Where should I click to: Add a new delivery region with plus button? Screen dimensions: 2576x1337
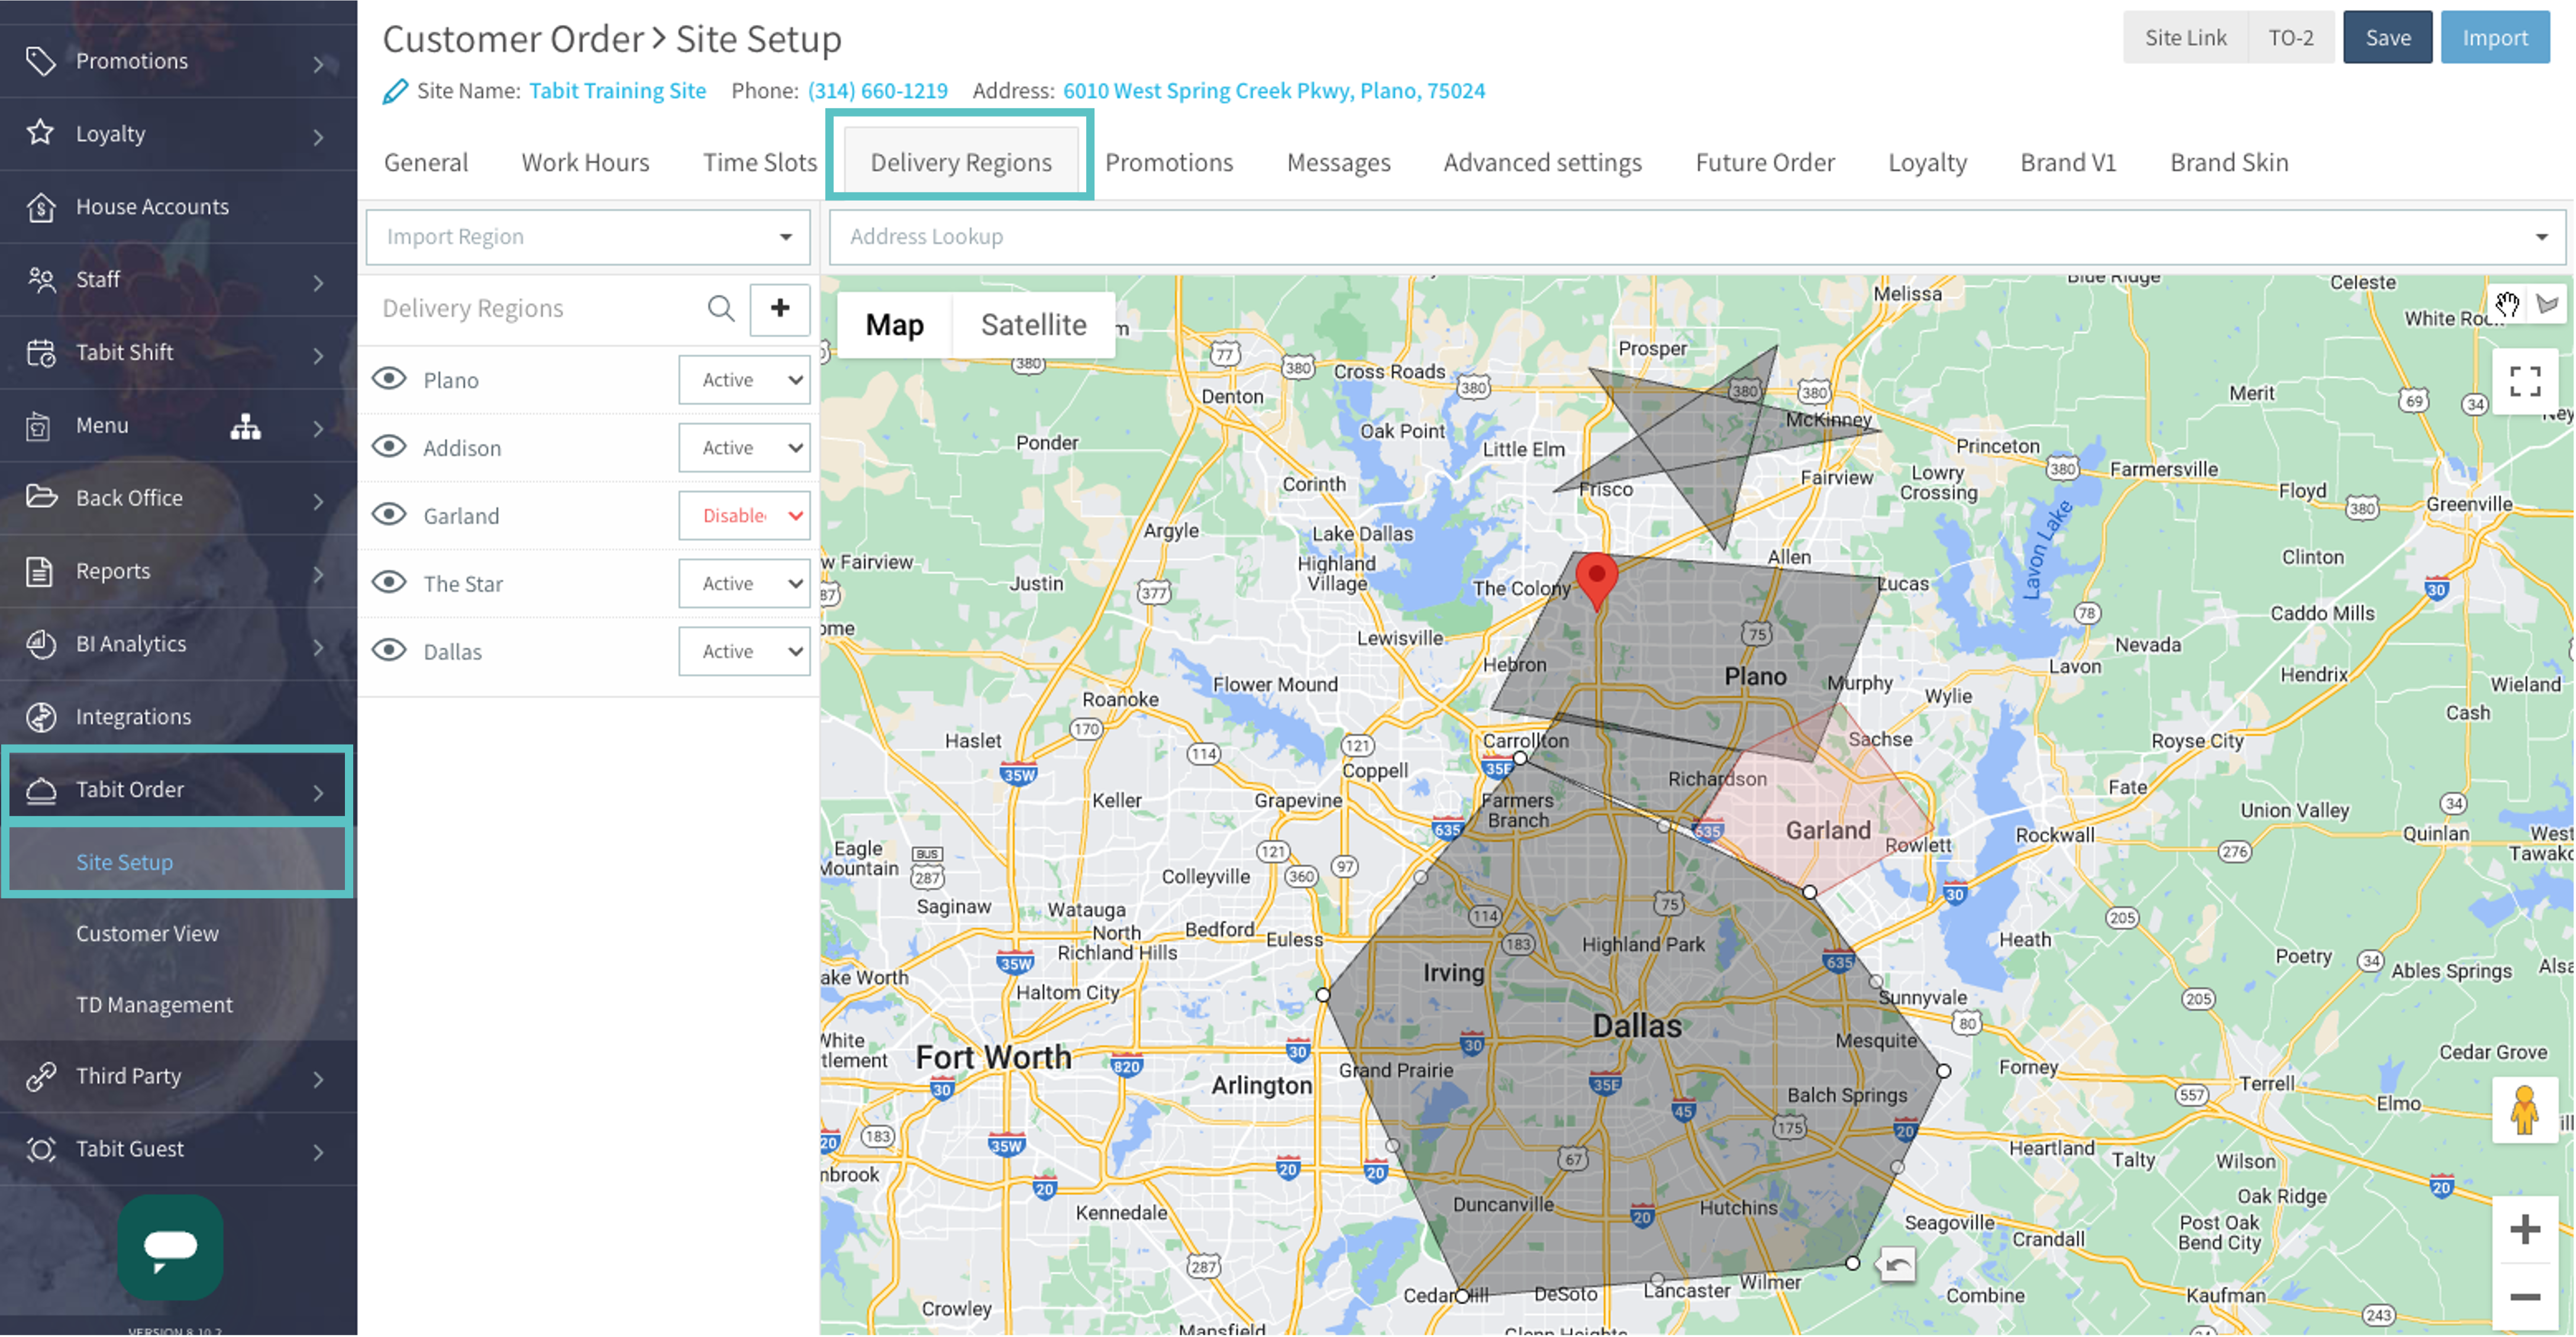point(780,308)
